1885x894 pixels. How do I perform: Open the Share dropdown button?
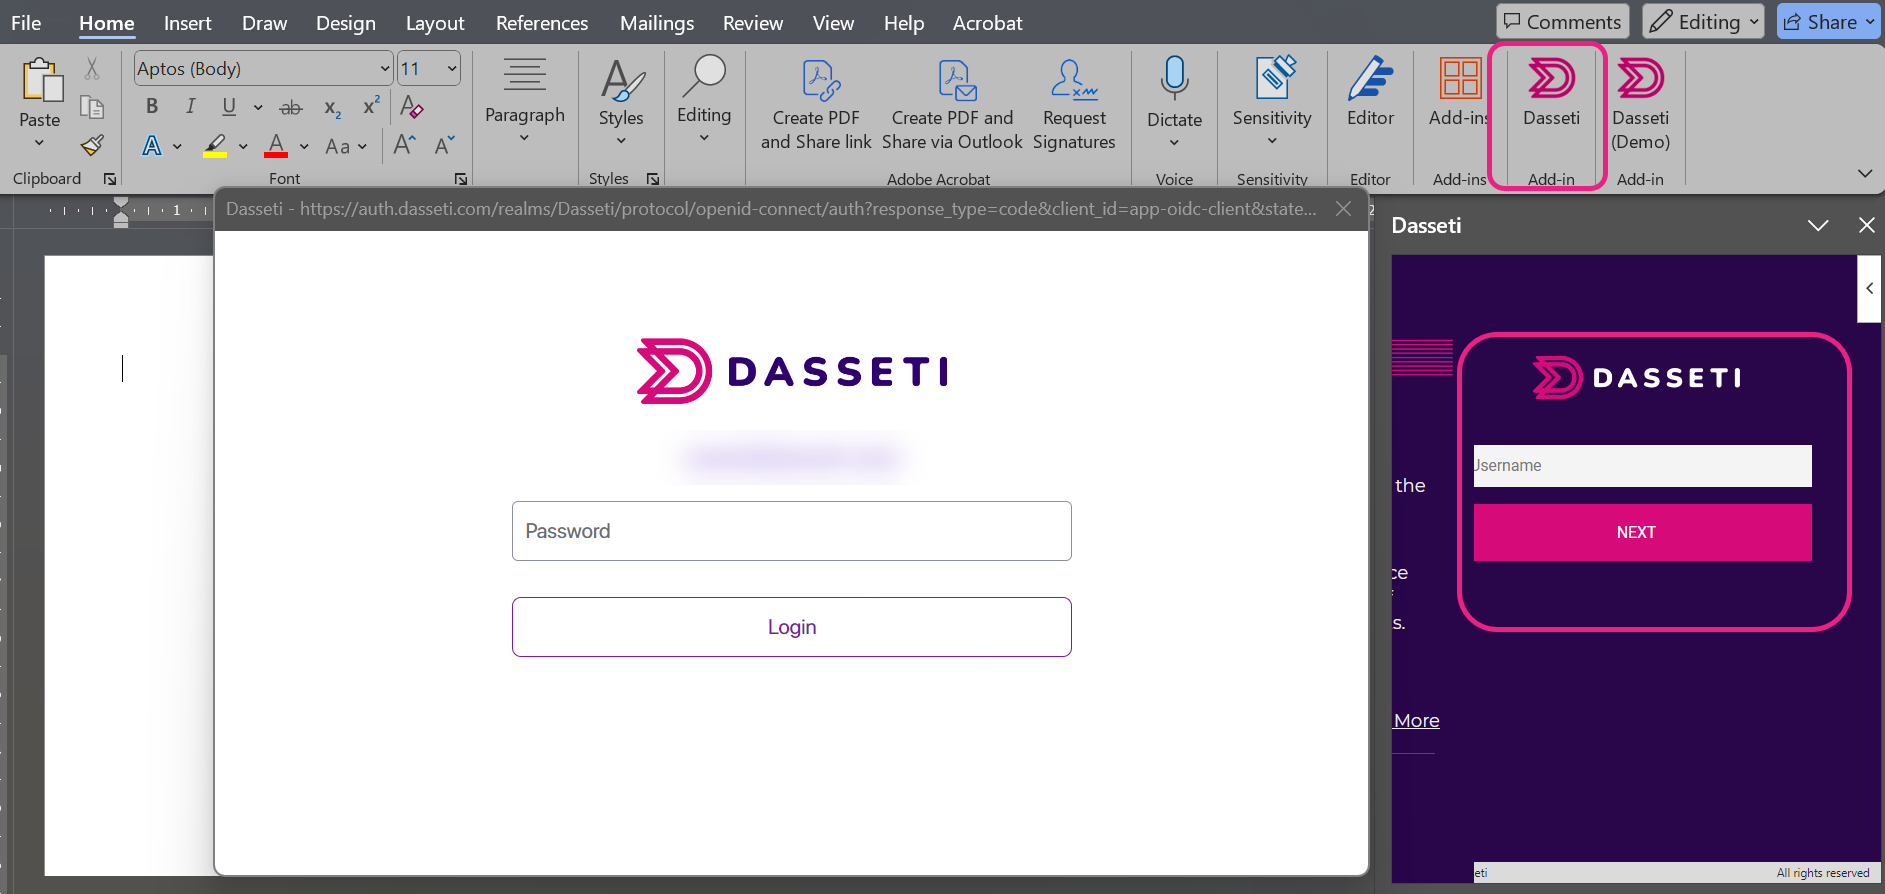coord(1829,22)
